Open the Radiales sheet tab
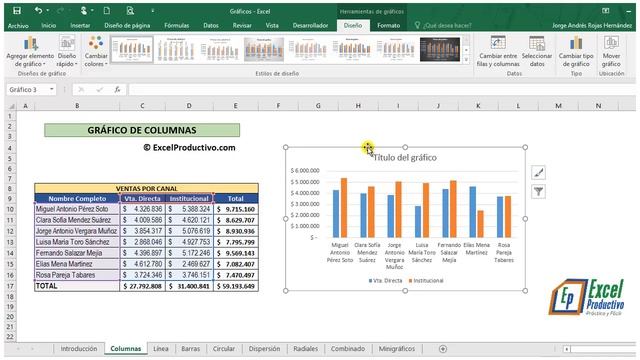This screenshot has width=640, height=360. coord(305,349)
